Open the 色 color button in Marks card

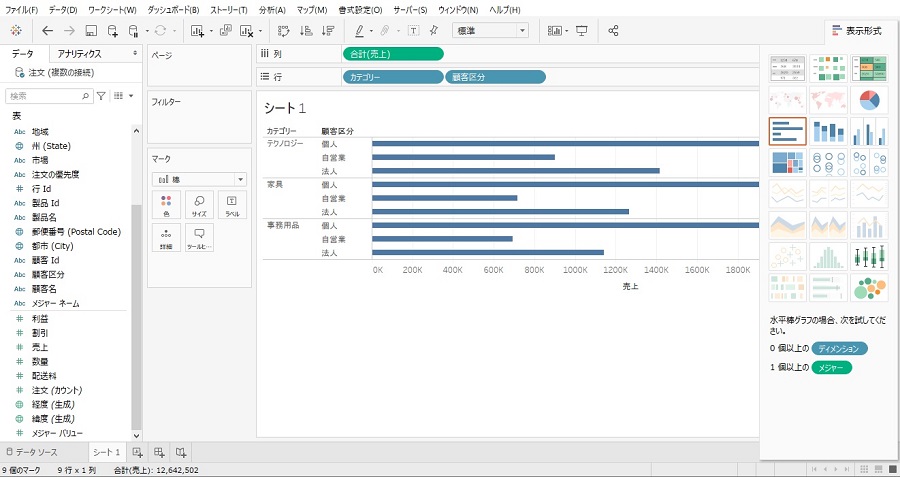click(166, 205)
